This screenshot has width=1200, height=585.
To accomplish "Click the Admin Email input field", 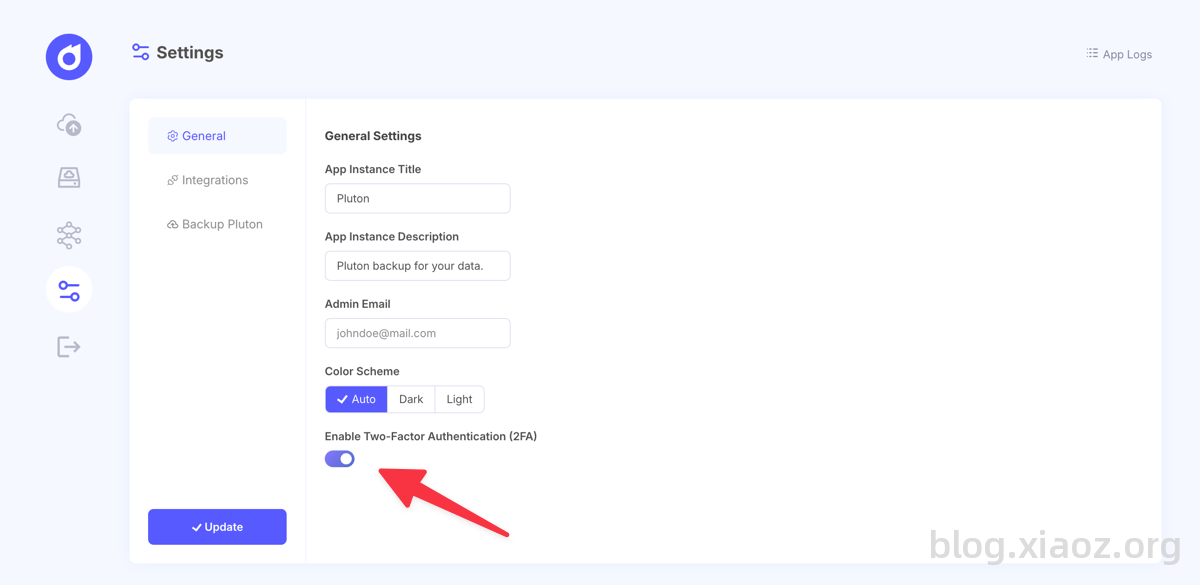I will click(x=418, y=333).
